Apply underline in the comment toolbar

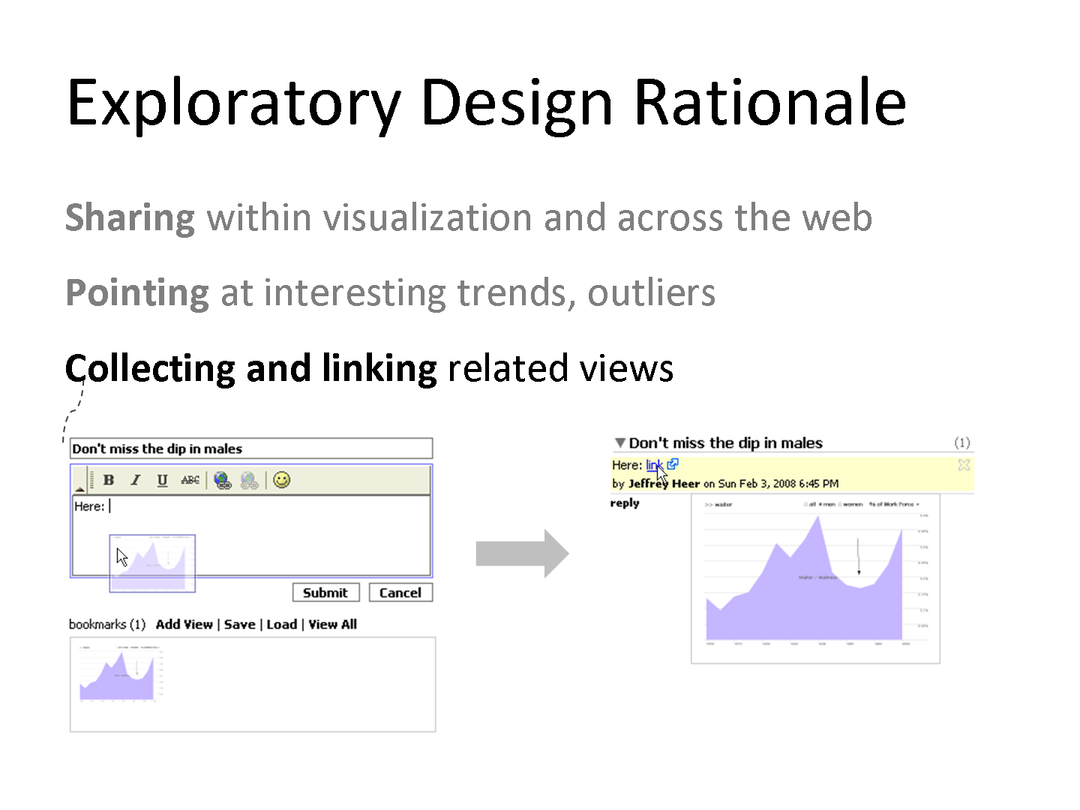click(162, 481)
